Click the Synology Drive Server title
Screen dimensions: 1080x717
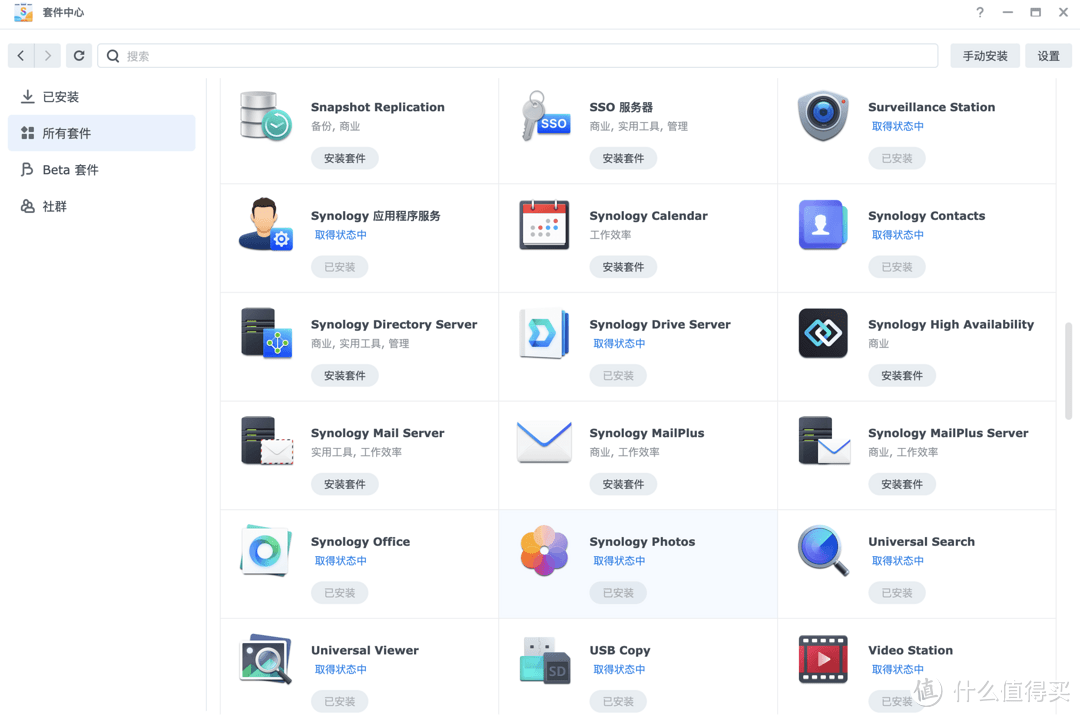pyautogui.click(x=660, y=324)
